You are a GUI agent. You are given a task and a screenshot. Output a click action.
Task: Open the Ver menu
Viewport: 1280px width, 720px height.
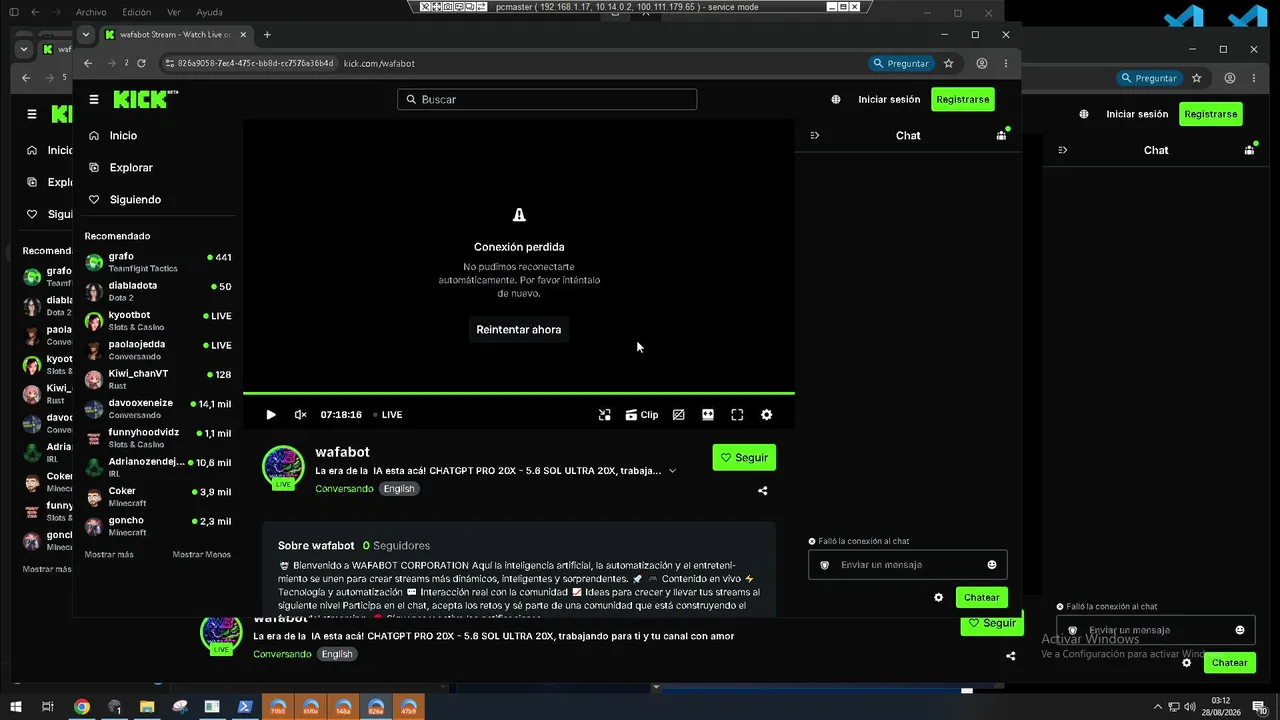click(174, 12)
